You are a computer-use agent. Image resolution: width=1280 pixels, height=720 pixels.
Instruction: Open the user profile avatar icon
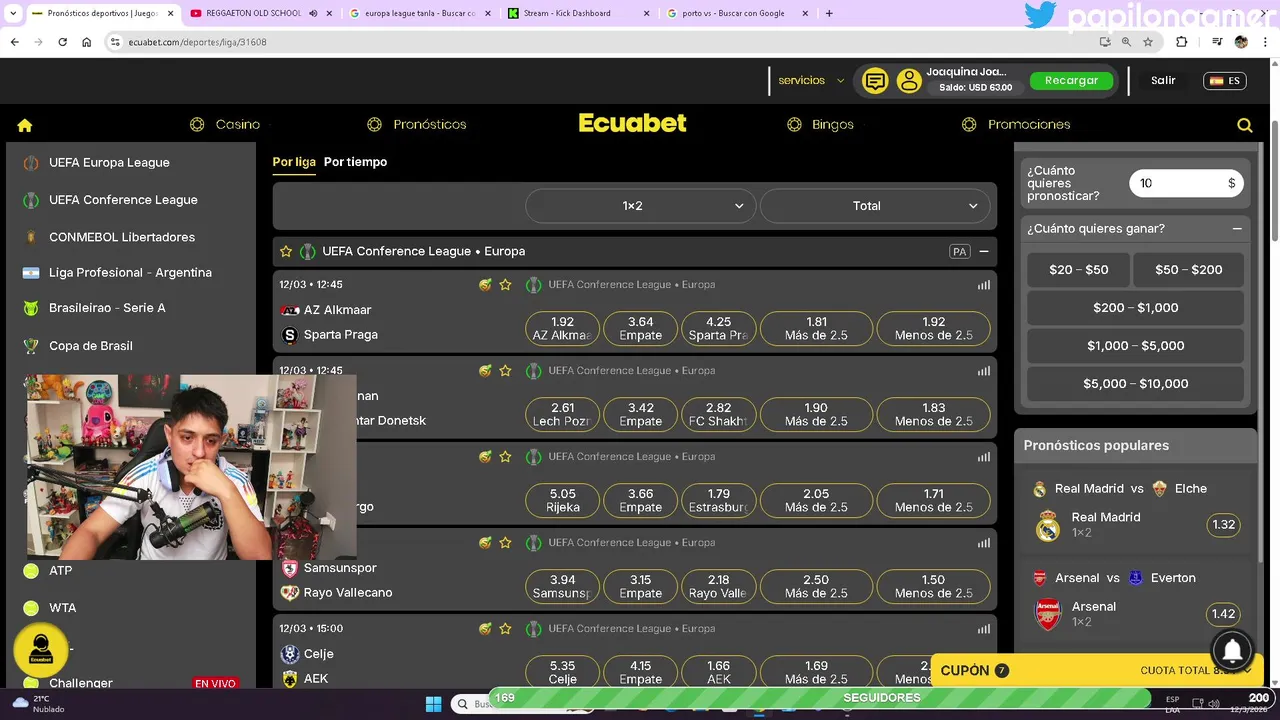pyautogui.click(x=909, y=81)
